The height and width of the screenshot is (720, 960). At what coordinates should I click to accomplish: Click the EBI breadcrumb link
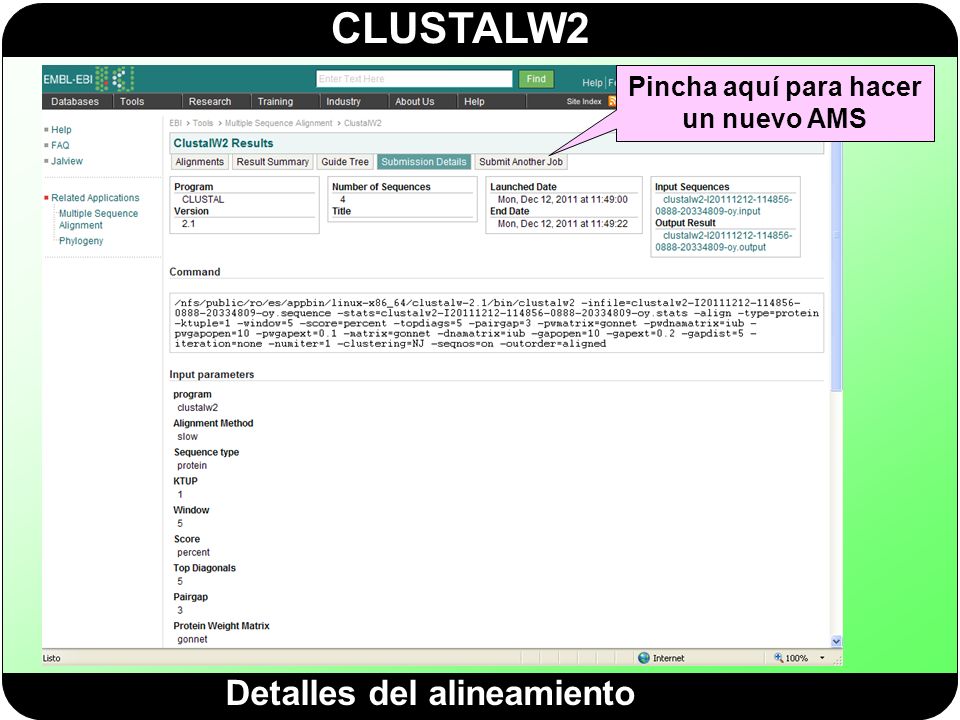(x=175, y=123)
